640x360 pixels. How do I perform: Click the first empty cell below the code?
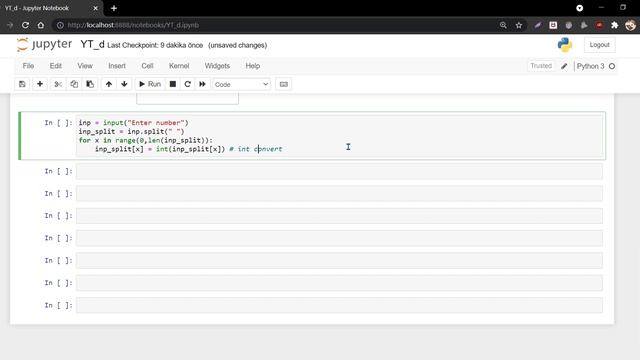click(339, 171)
